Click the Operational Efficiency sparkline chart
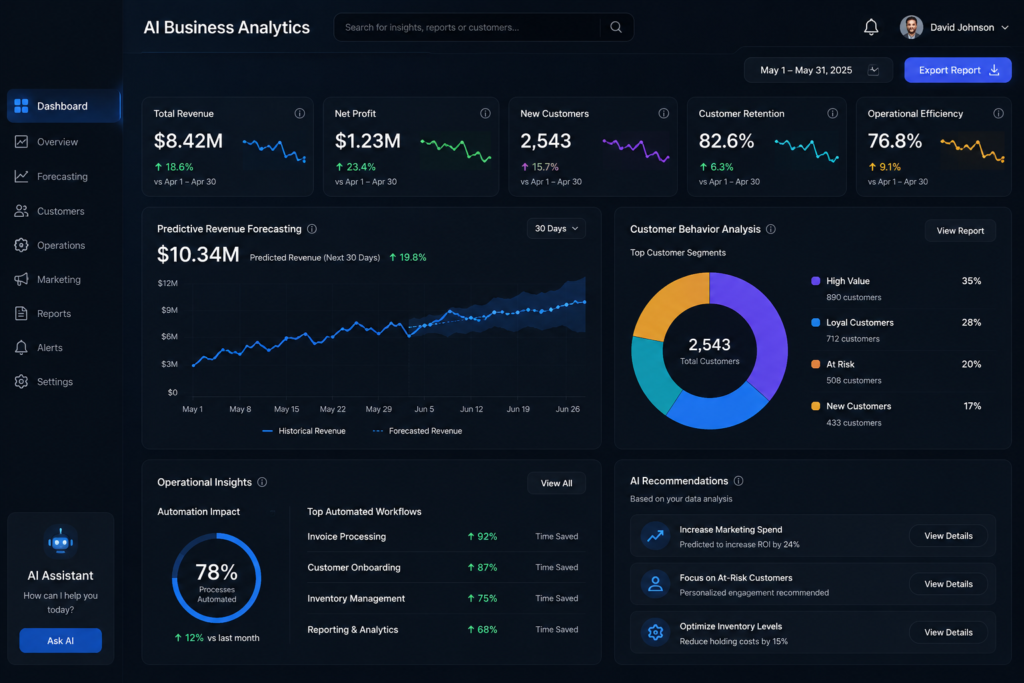This screenshot has height=683, width=1024. click(972, 150)
